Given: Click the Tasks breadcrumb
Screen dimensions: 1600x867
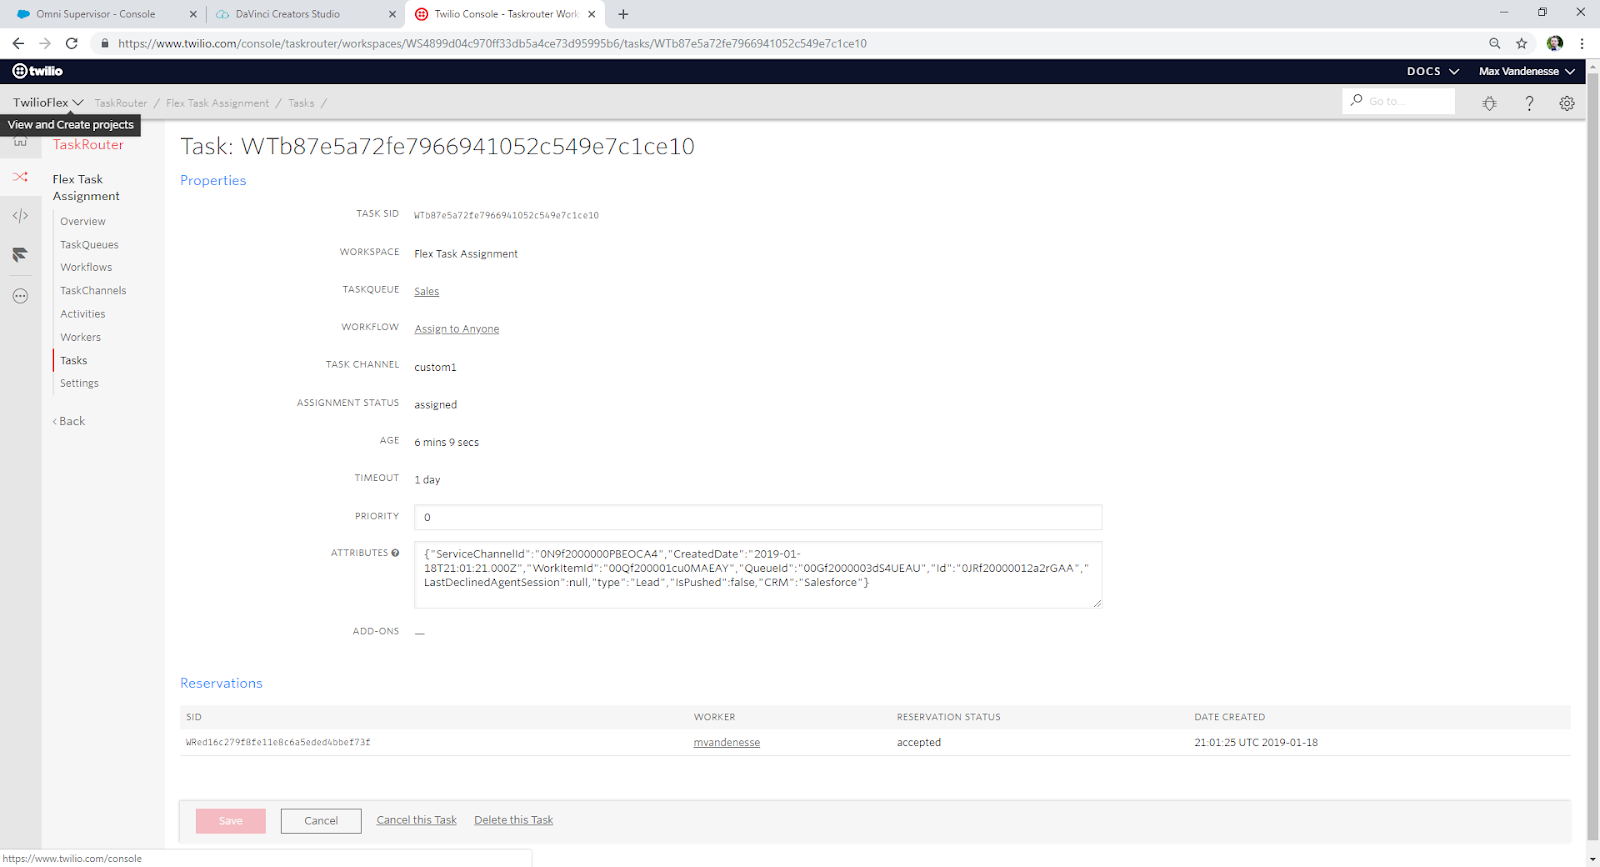Looking at the screenshot, I should (x=301, y=103).
